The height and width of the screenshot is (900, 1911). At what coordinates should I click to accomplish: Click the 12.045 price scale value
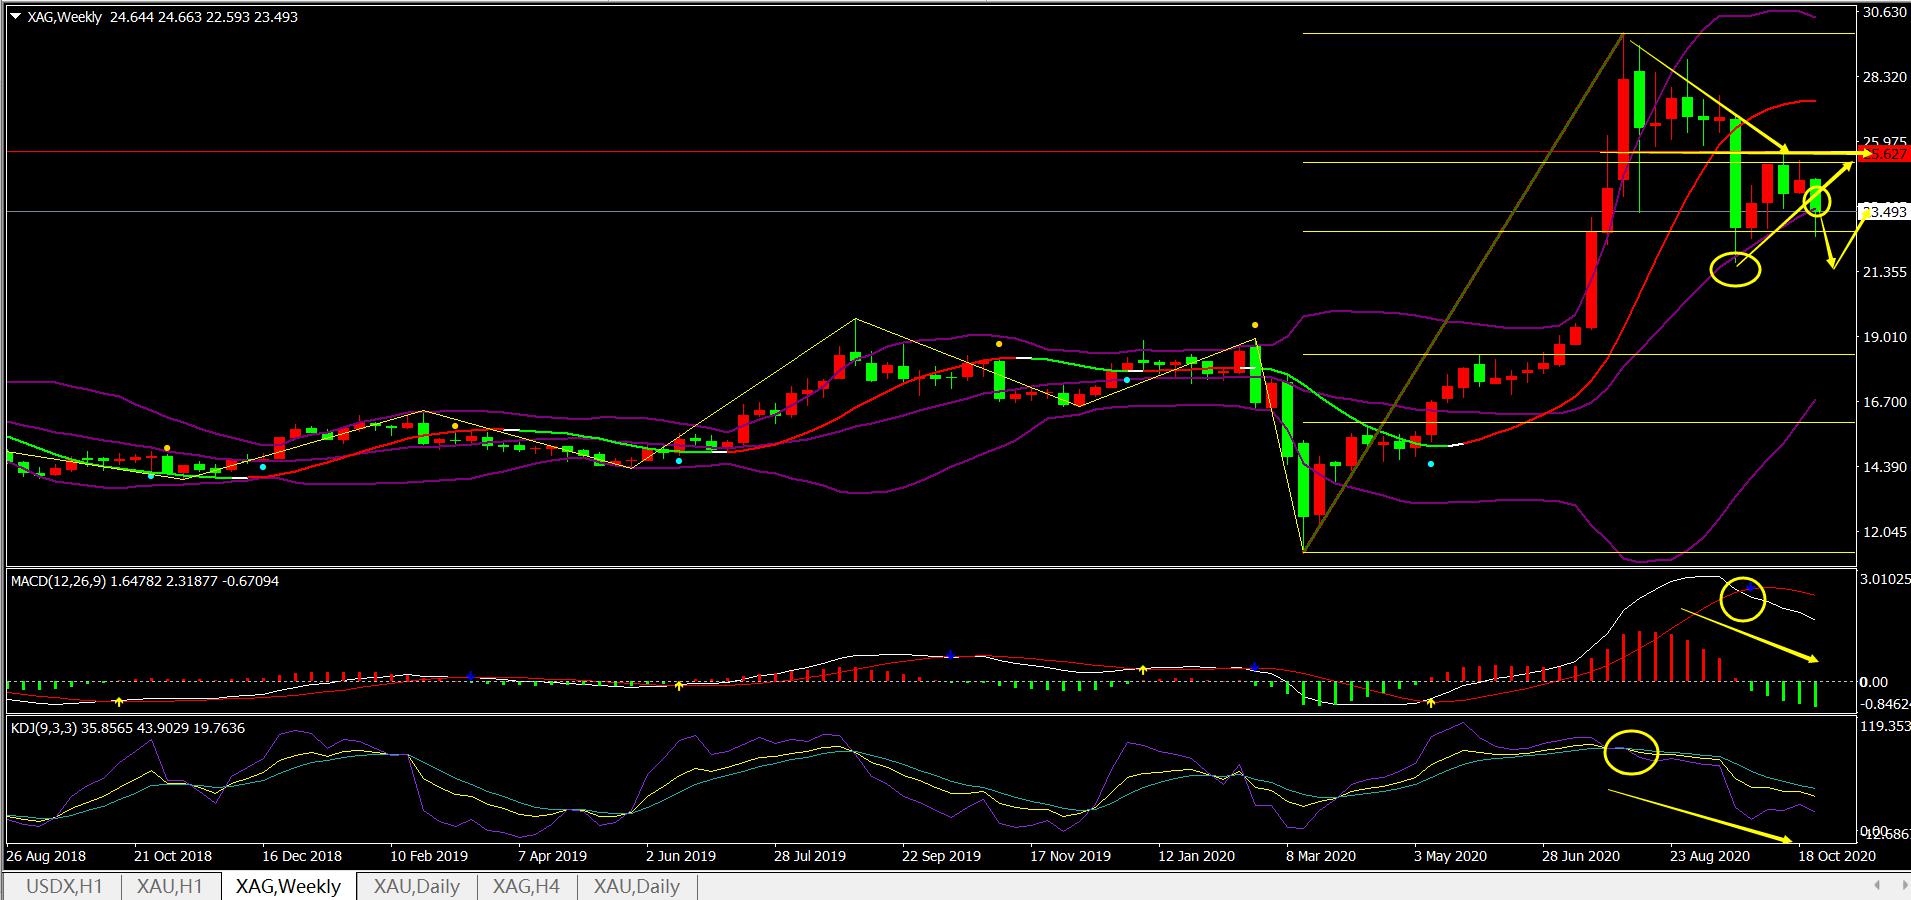pyautogui.click(x=1884, y=532)
